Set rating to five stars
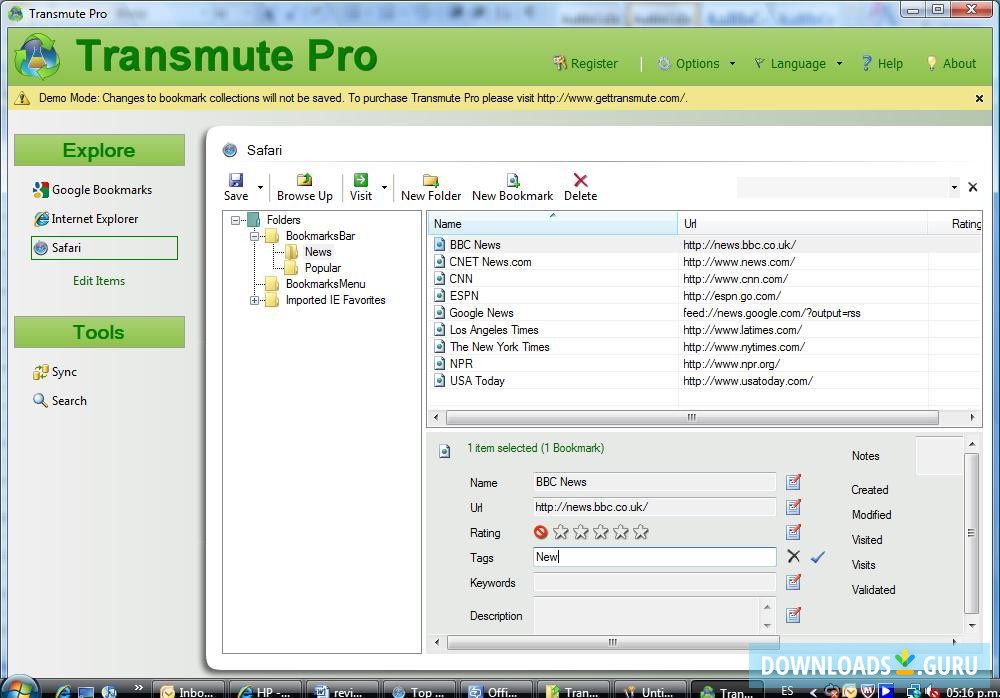 pyautogui.click(x=641, y=533)
